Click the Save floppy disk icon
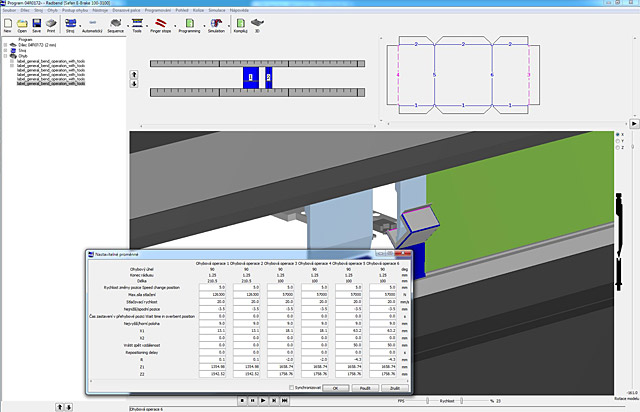 click(x=37, y=23)
